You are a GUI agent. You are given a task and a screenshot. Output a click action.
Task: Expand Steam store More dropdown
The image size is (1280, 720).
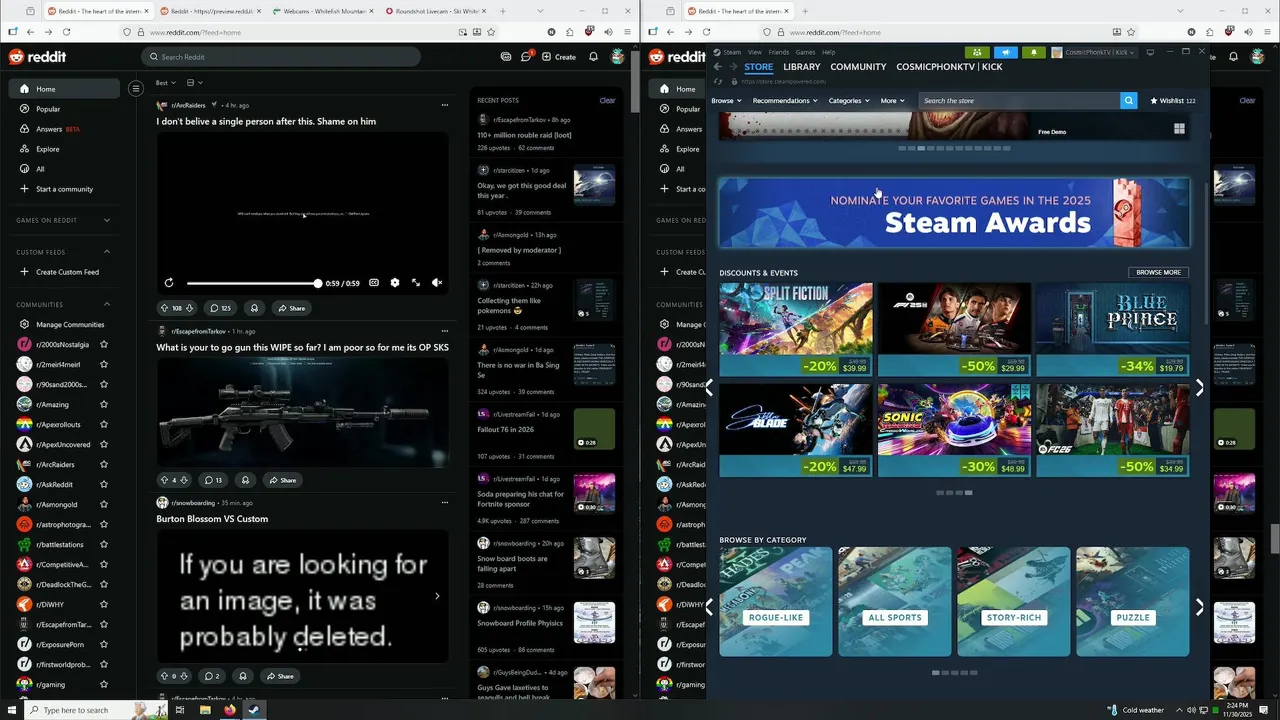pos(892,101)
